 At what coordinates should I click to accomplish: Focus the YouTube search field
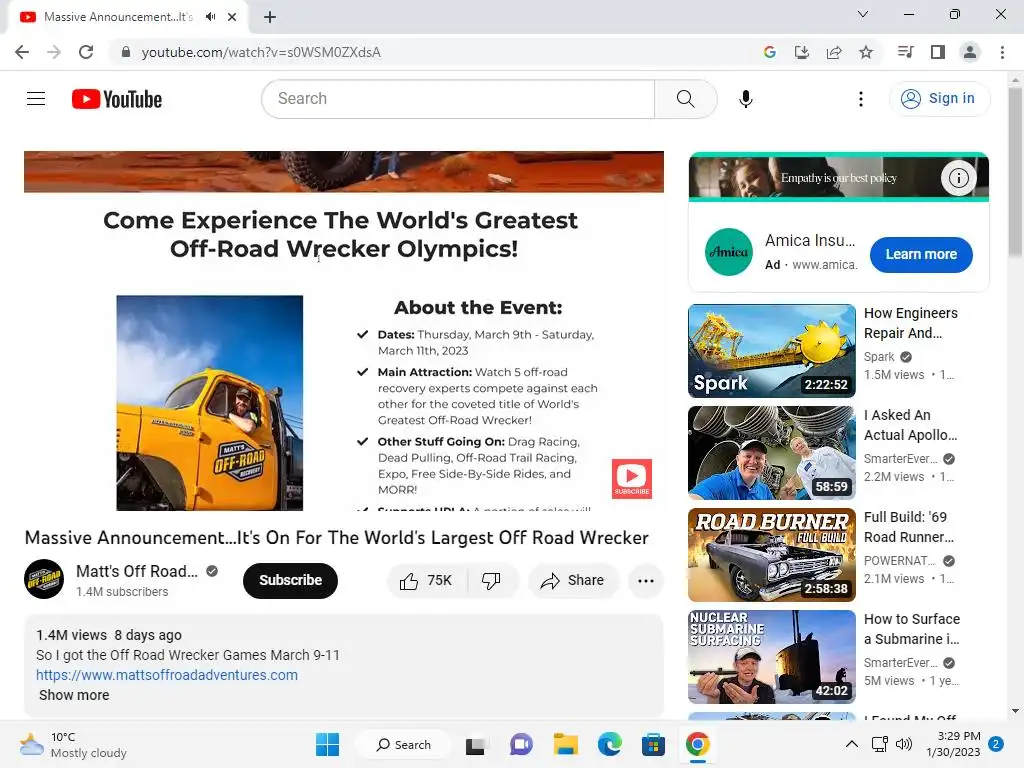pyautogui.click(x=459, y=99)
